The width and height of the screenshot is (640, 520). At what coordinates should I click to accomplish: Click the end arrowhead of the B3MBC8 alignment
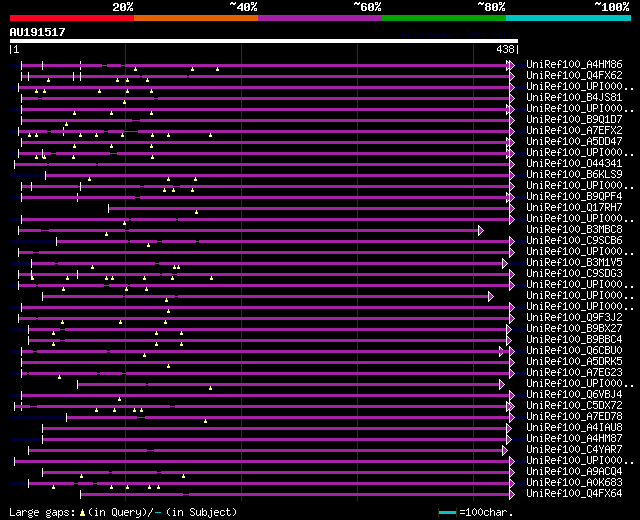pyautogui.click(x=481, y=231)
